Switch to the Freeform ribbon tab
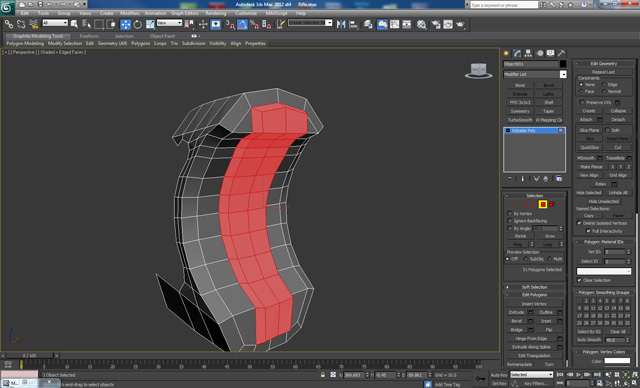The height and width of the screenshot is (388, 640). click(x=89, y=36)
